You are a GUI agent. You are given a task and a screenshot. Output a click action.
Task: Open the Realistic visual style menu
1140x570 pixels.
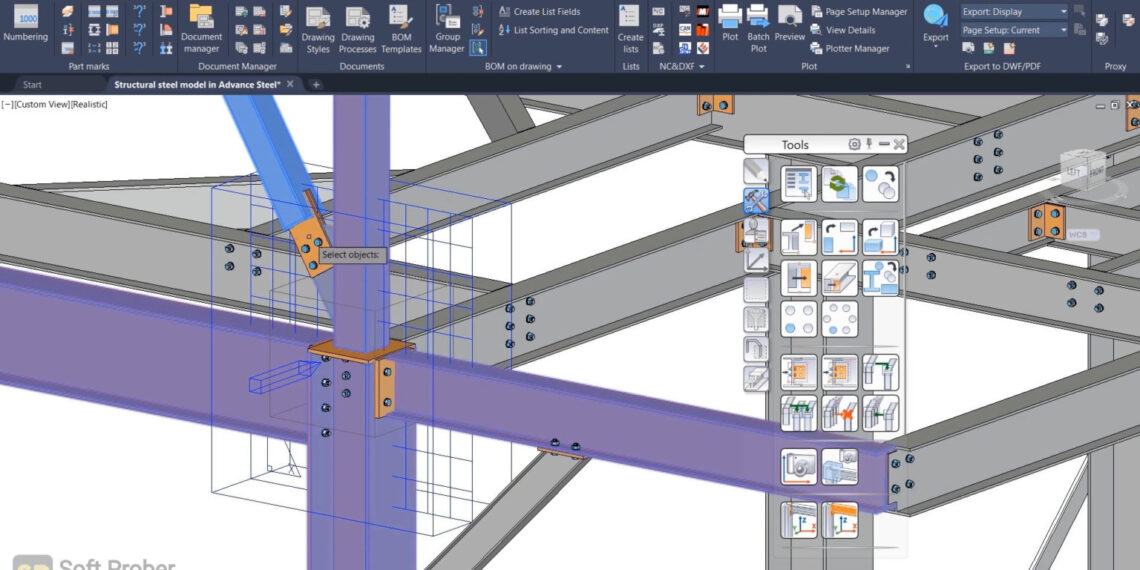[89, 105]
